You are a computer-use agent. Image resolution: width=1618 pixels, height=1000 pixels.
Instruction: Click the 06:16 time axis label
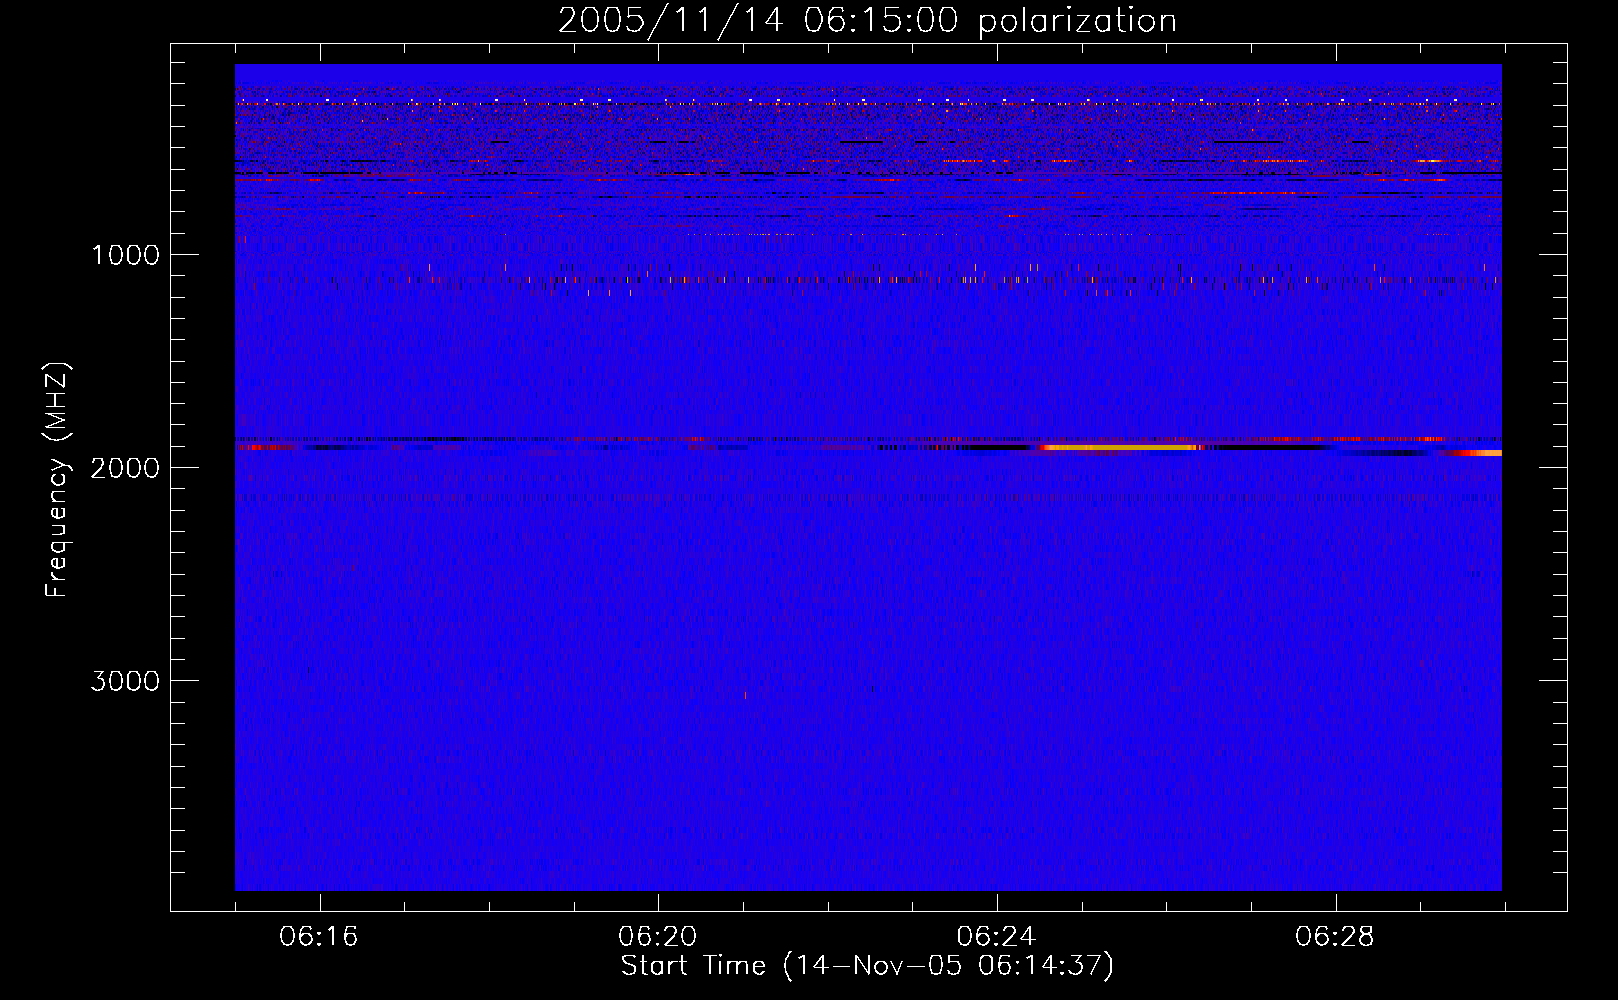point(319,937)
